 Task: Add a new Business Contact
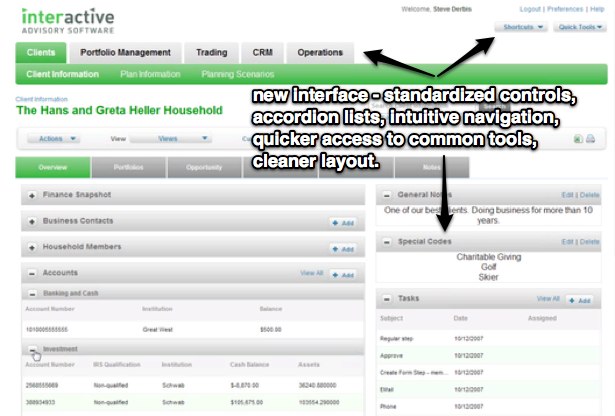(x=343, y=223)
